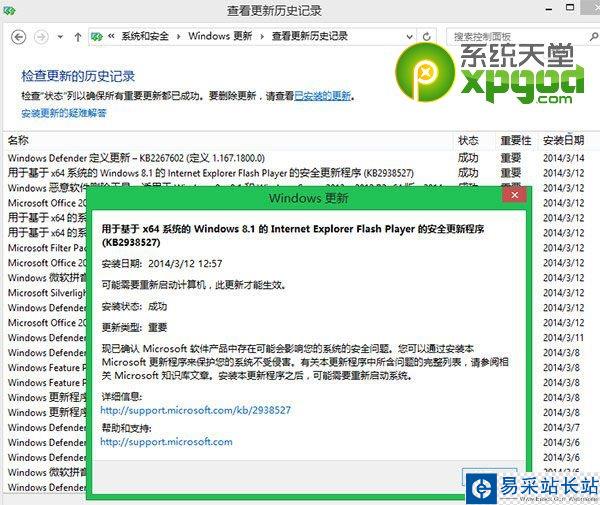Click the 2014/3/14 install date cell

coord(564,158)
